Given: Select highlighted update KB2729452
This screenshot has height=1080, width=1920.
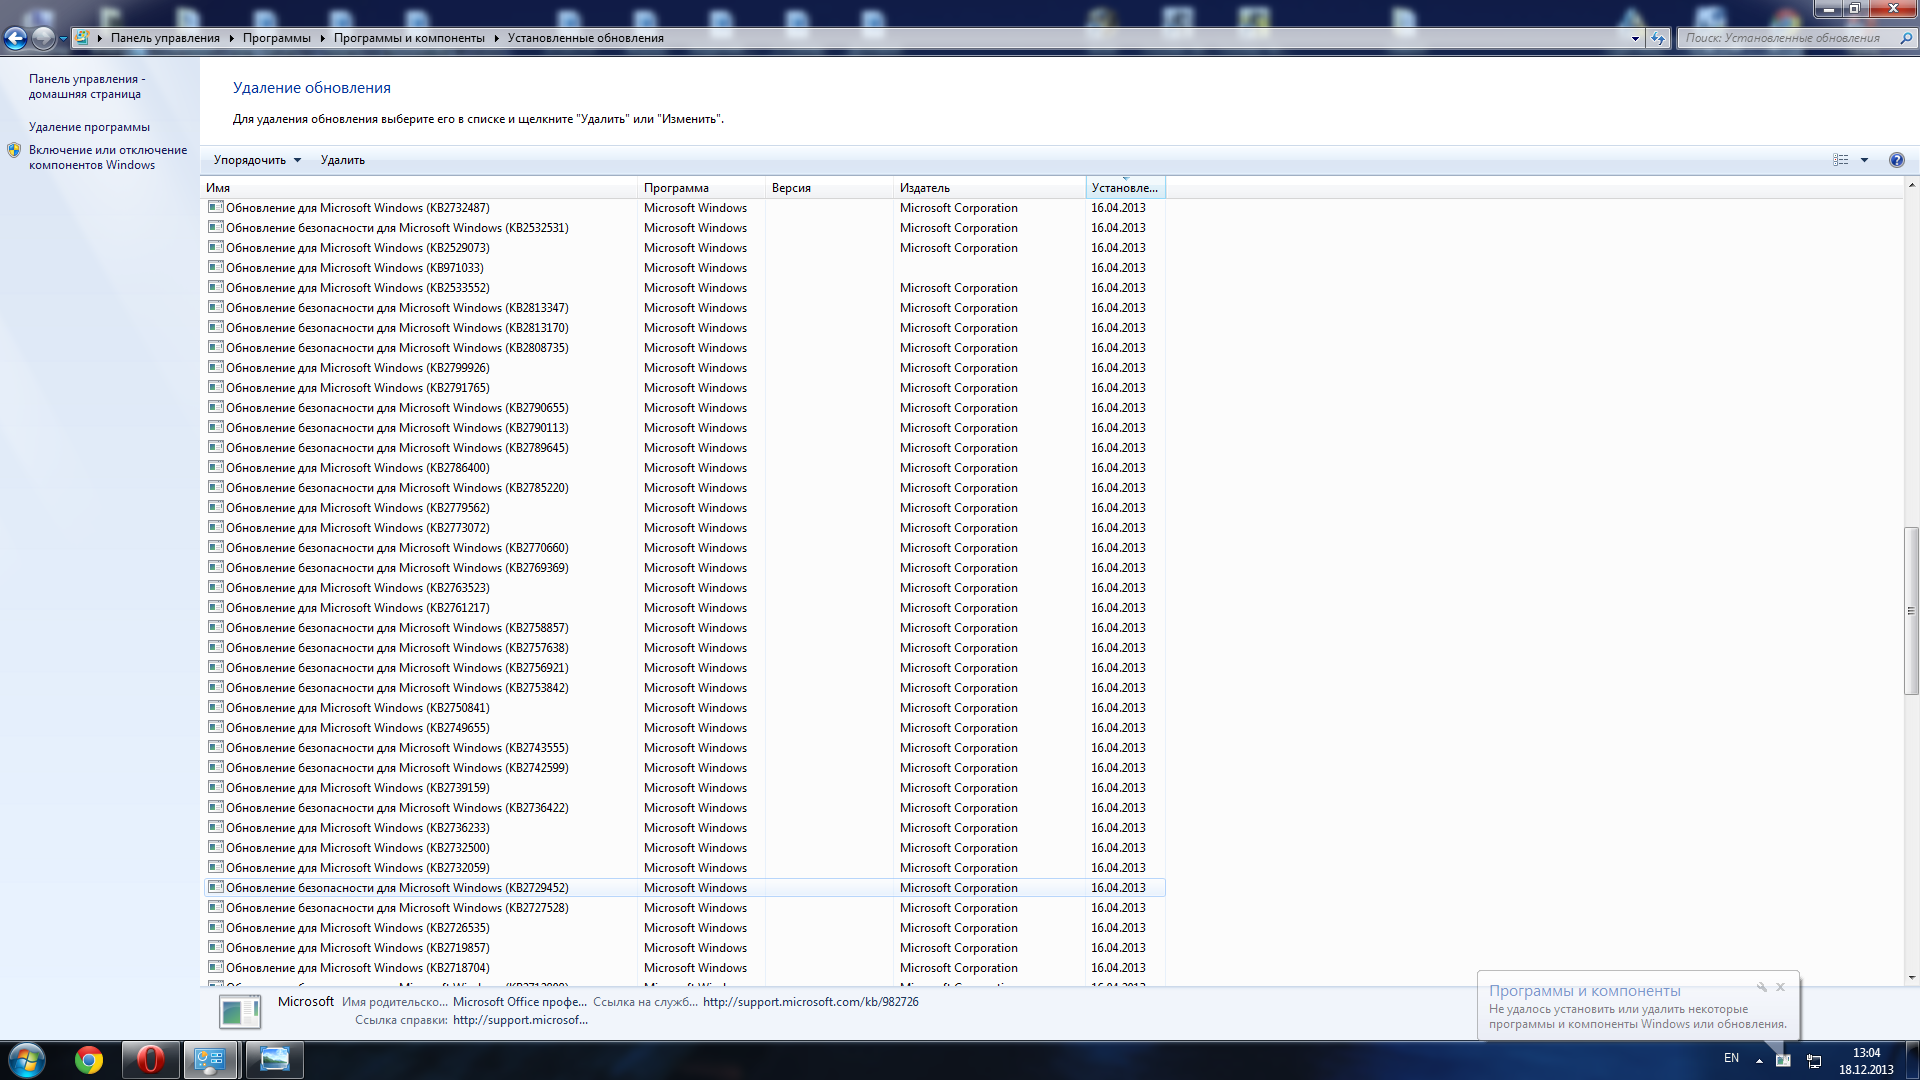Looking at the screenshot, I should [x=685, y=888].
